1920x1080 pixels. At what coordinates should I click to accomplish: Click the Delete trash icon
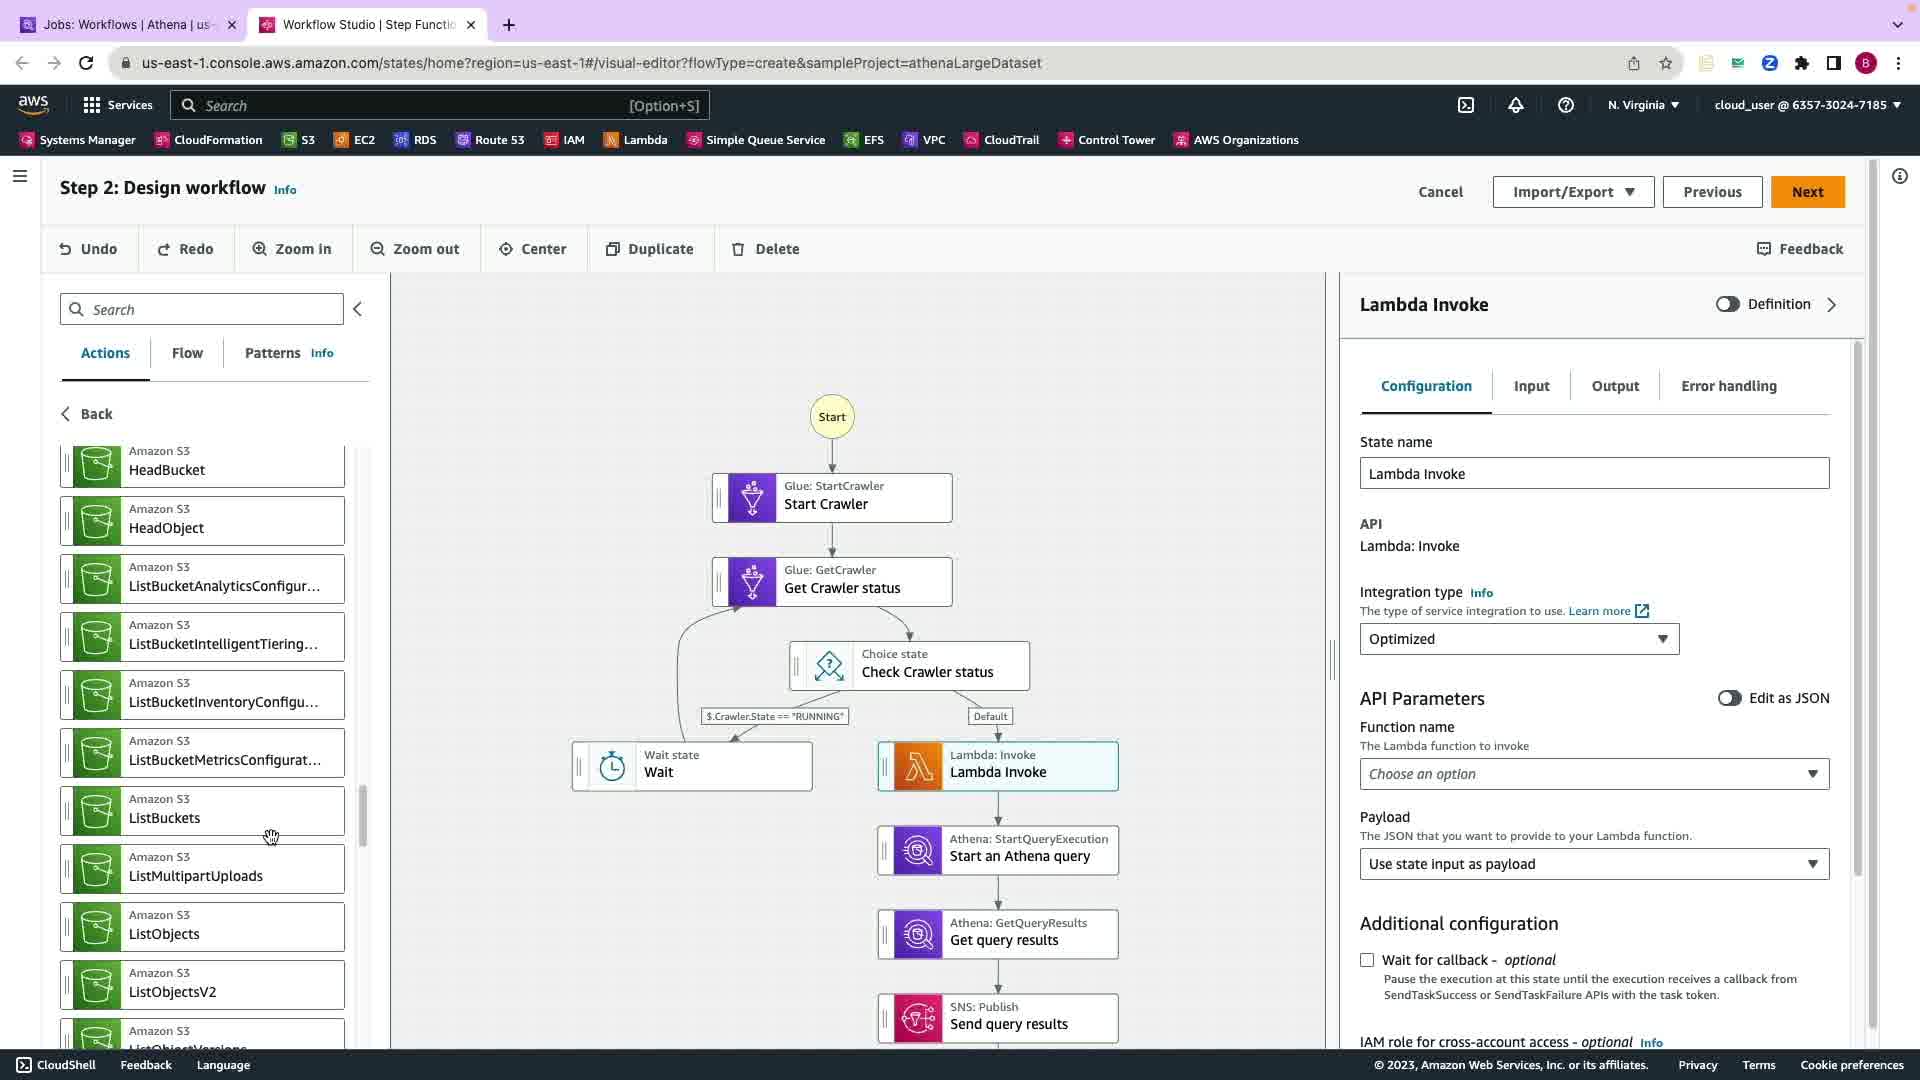(738, 249)
